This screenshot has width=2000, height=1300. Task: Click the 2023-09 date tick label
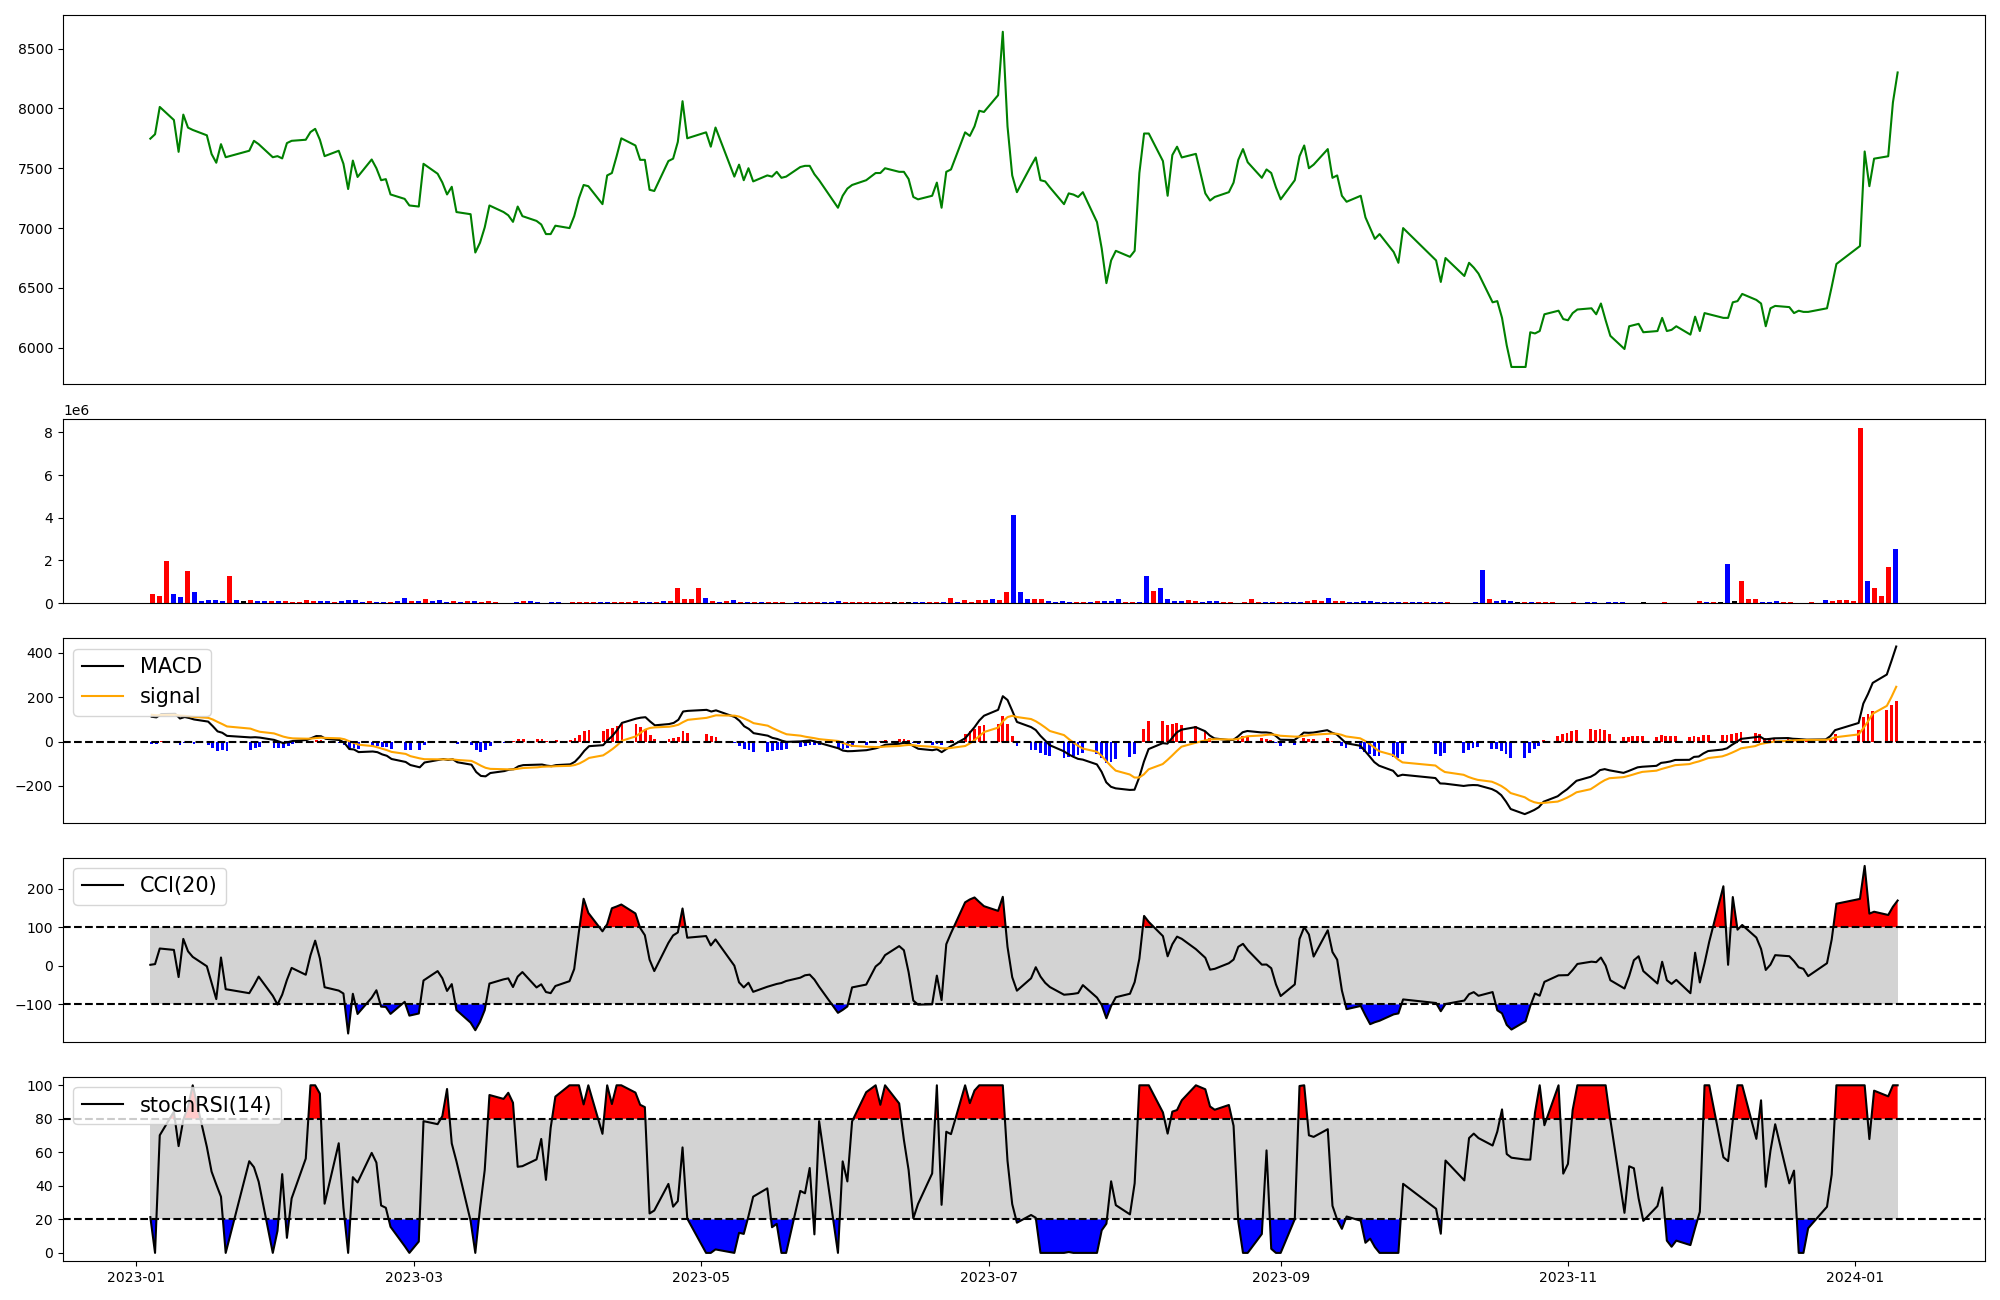click(1281, 1277)
